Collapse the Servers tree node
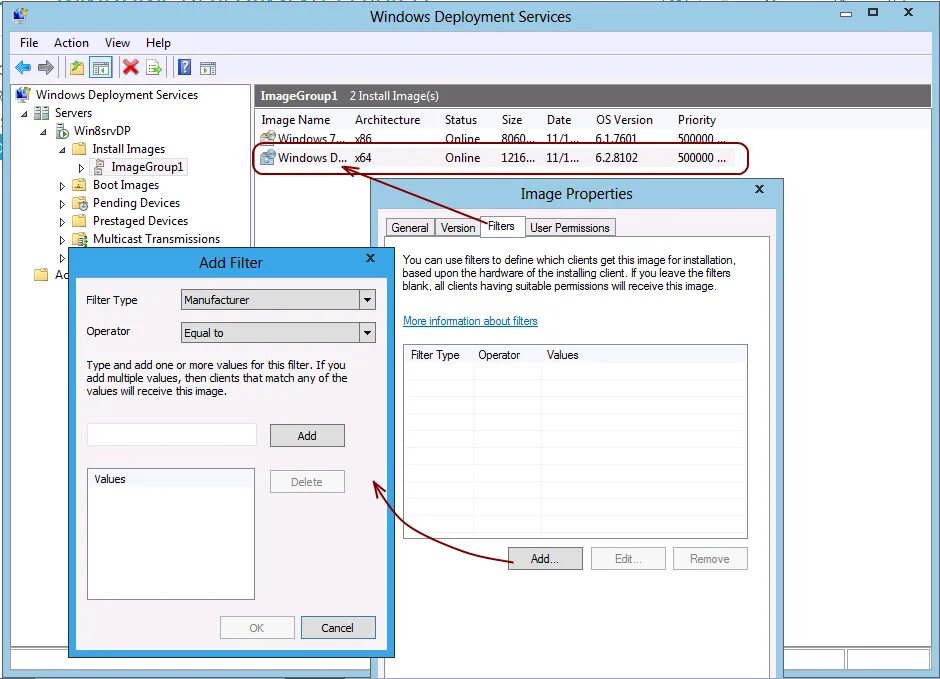Screen dimensions: 940x679 click(x=24, y=113)
